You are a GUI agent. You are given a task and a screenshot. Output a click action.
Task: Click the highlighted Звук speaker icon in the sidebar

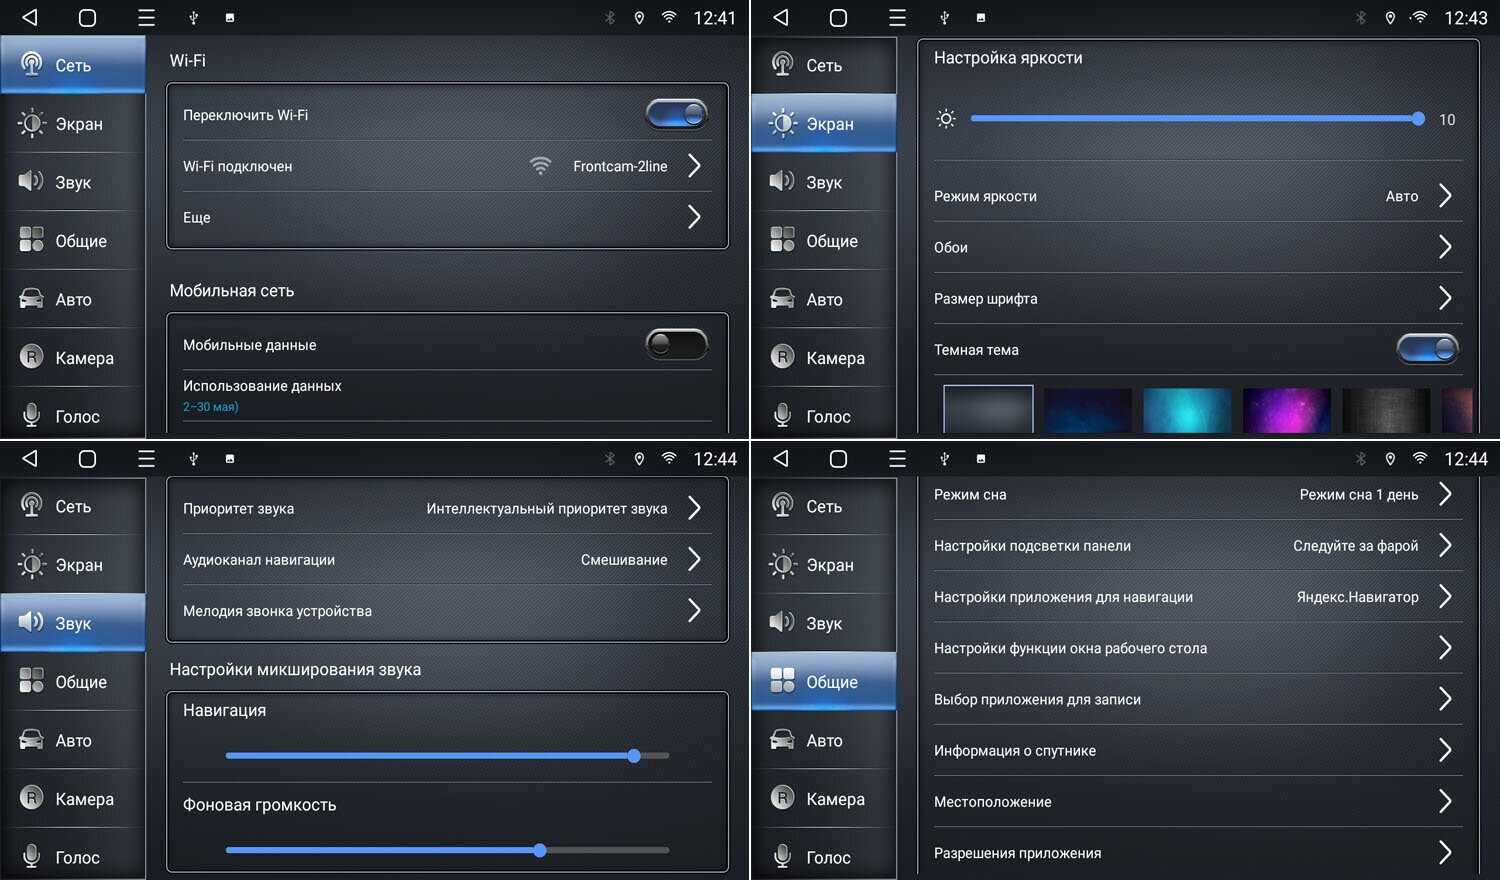coord(31,622)
